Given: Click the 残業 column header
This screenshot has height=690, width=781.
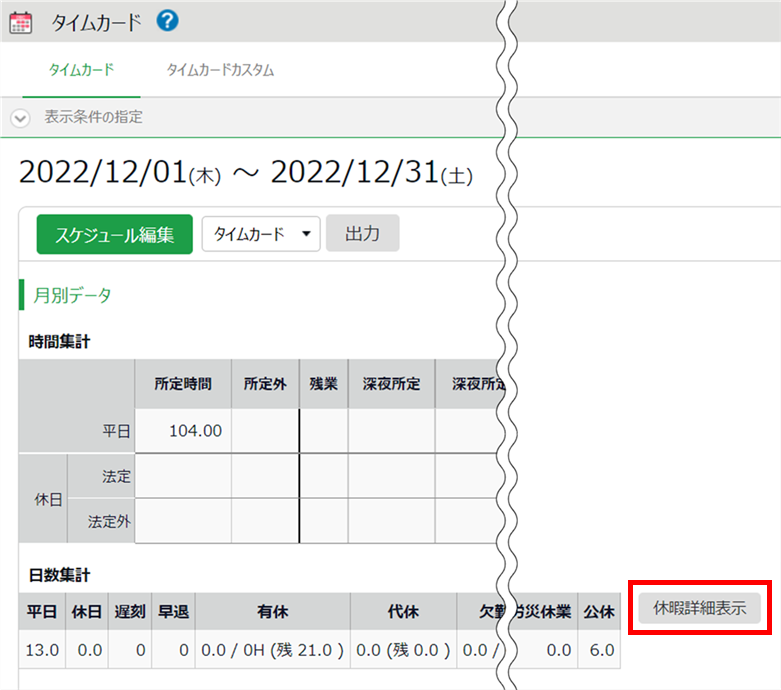Looking at the screenshot, I should tap(323, 384).
